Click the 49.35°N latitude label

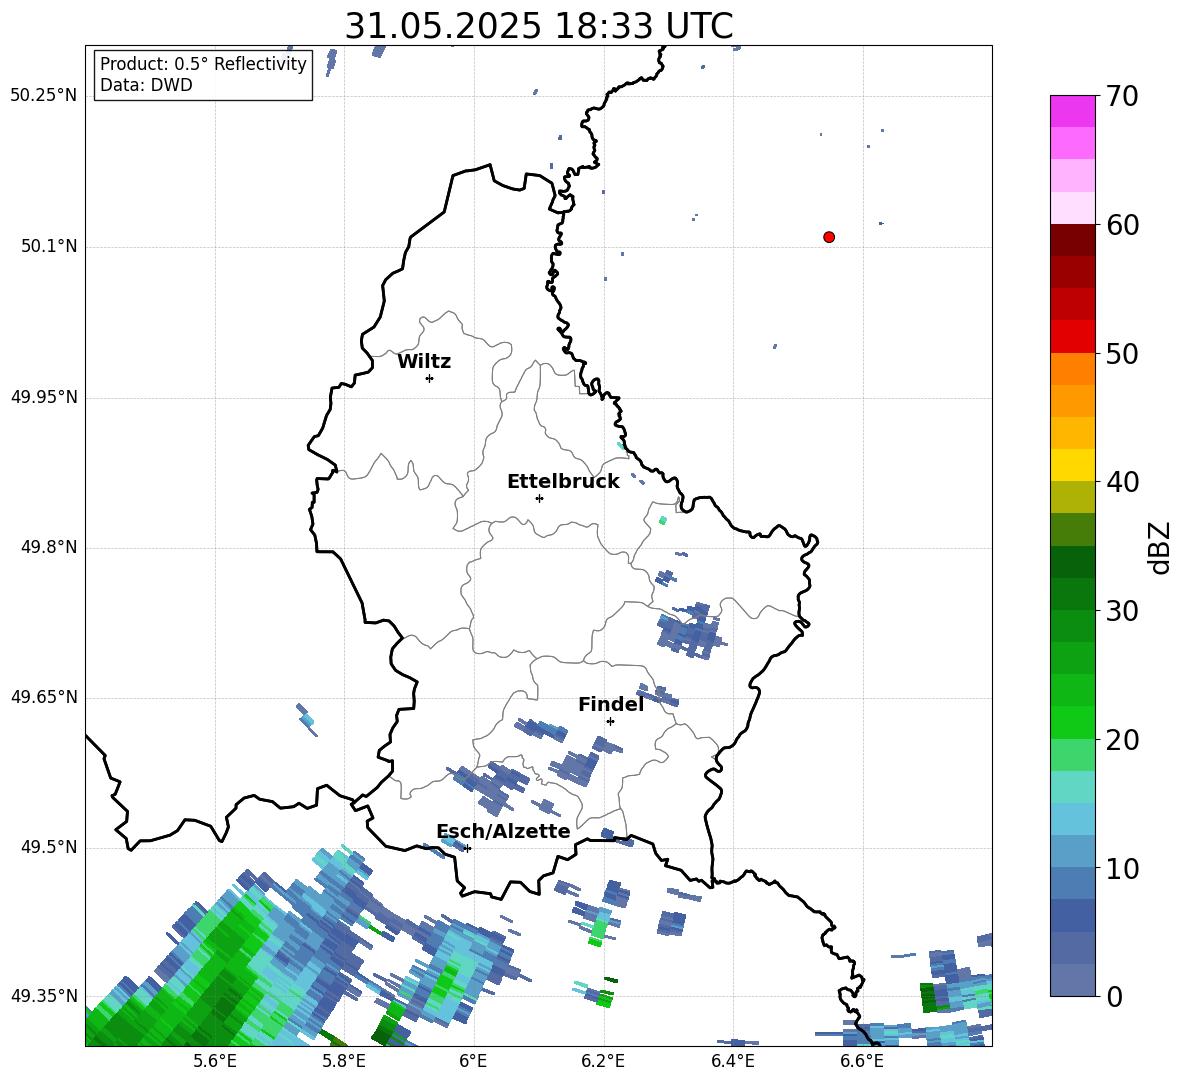44,996
